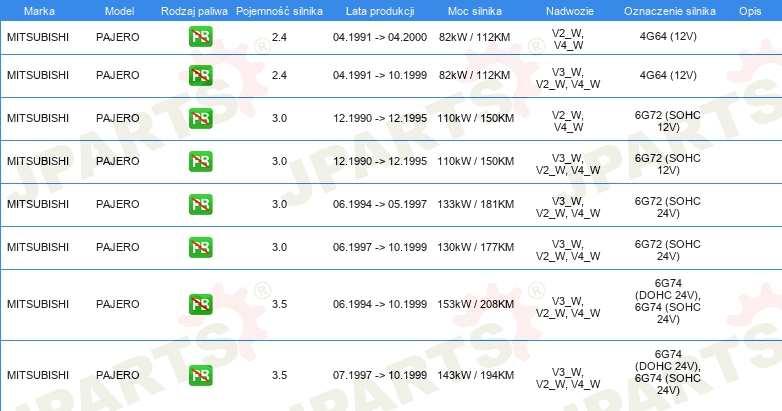Click 4G64 (12V) in row ending 04.2000
The width and height of the screenshot is (782, 411).
coord(668,36)
